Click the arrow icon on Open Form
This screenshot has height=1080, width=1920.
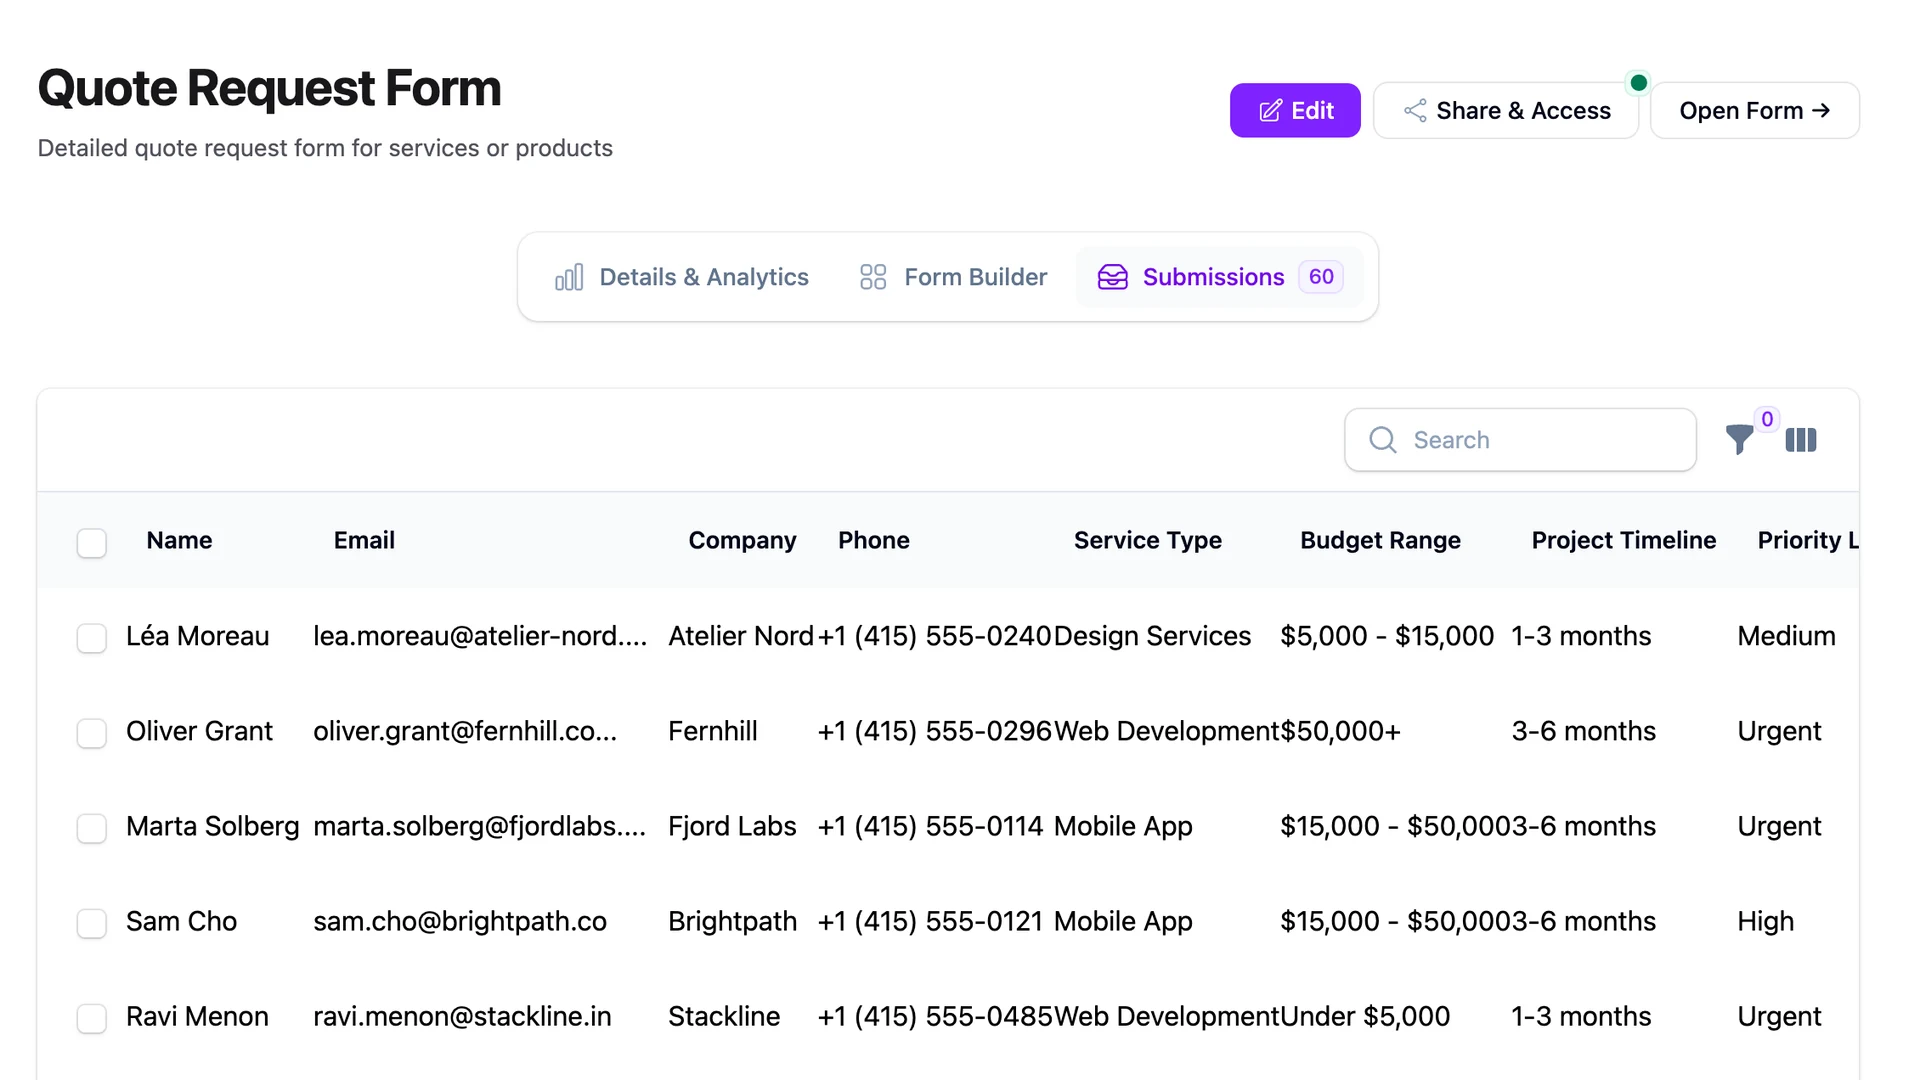[x=1821, y=110]
